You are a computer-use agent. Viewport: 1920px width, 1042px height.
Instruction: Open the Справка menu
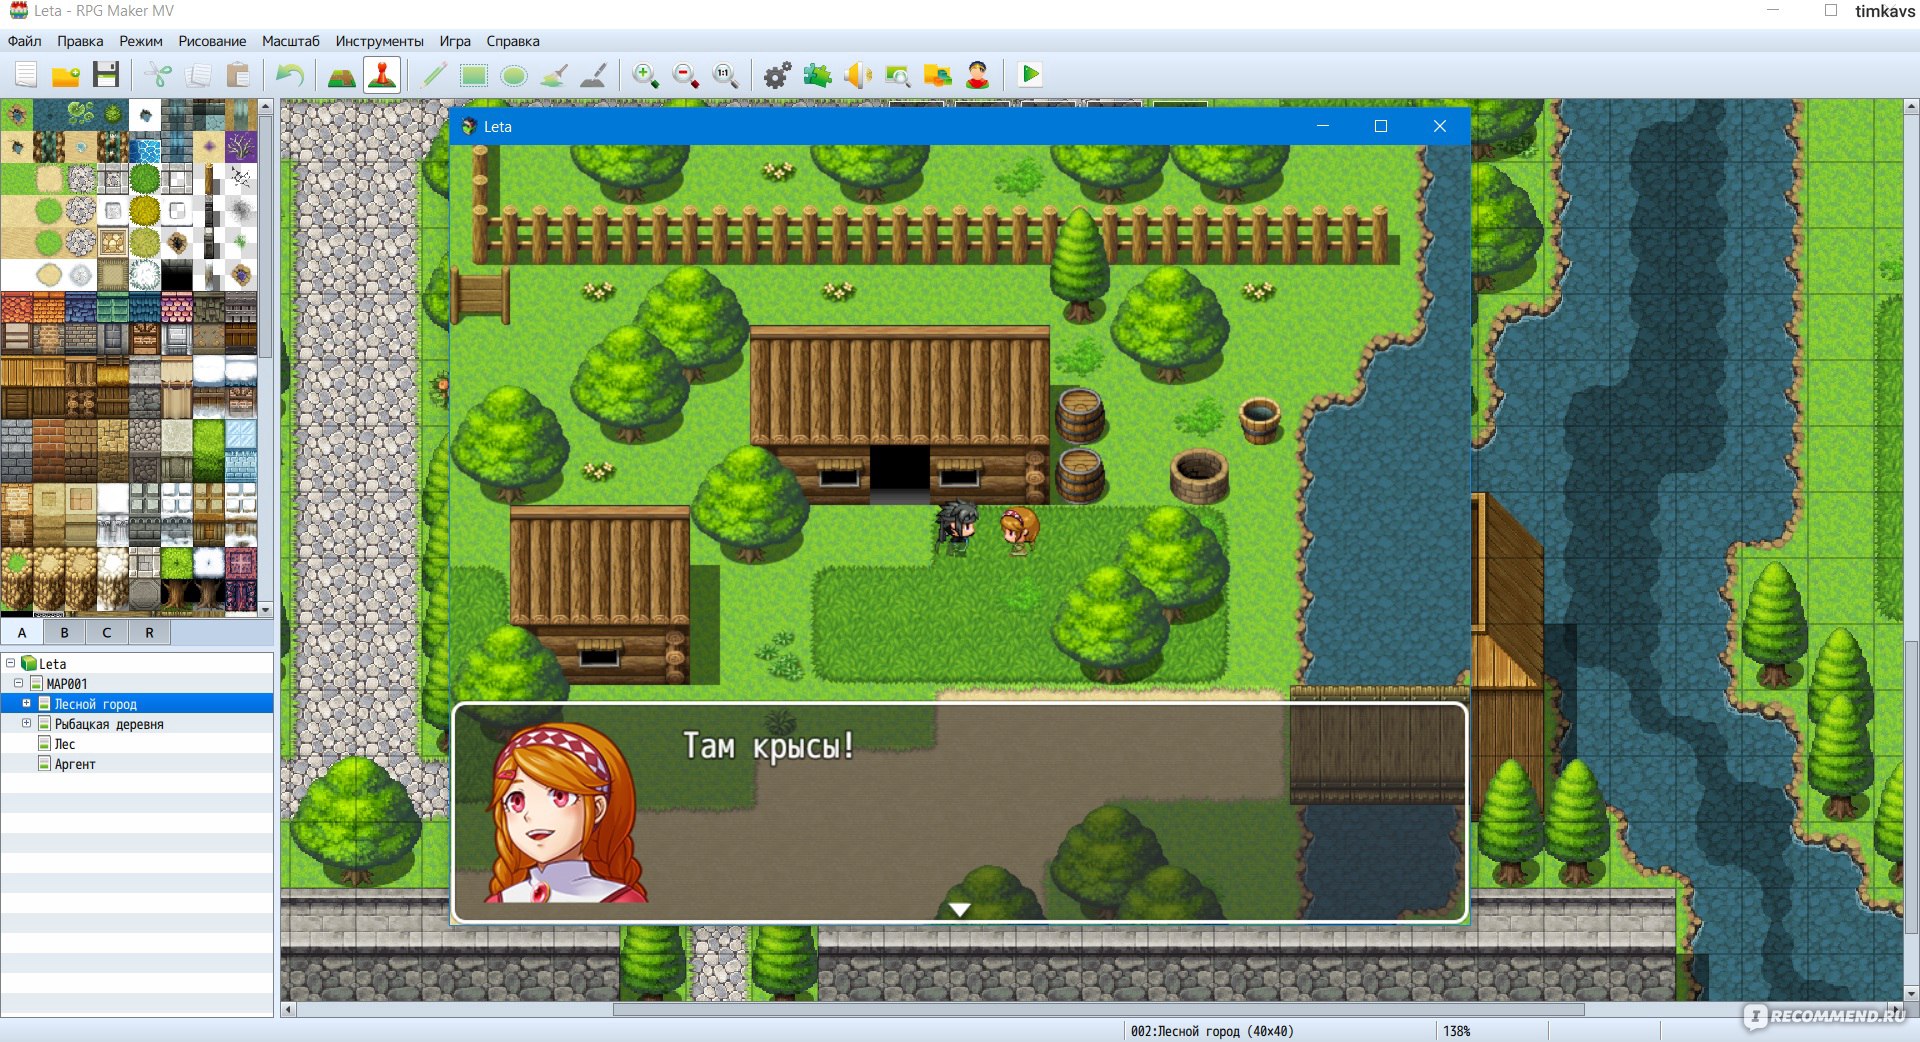pyautogui.click(x=513, y=41)
